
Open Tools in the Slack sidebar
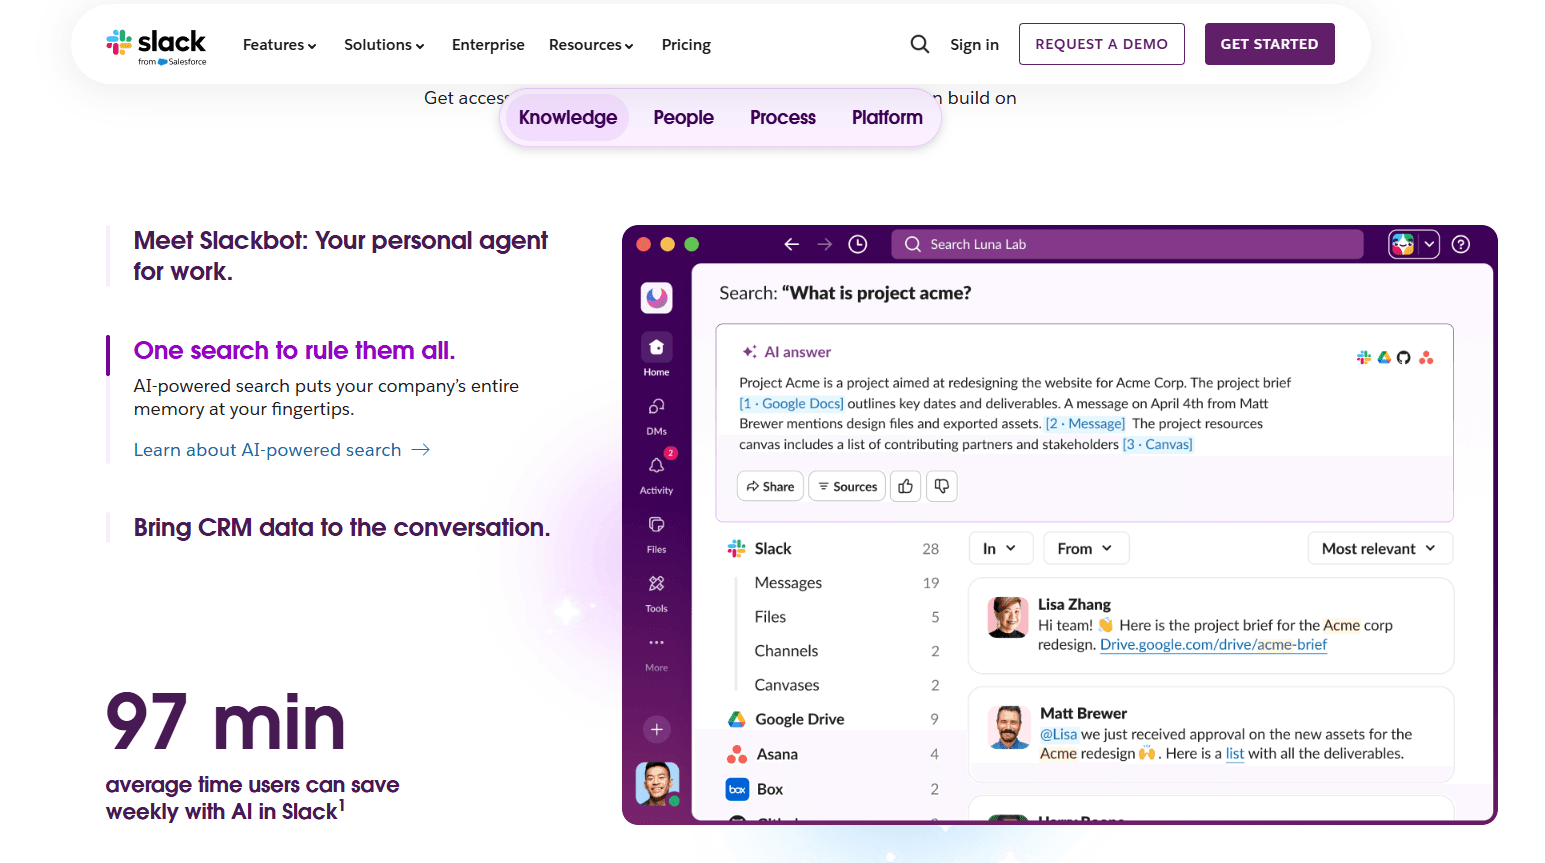tap(657, 592)
